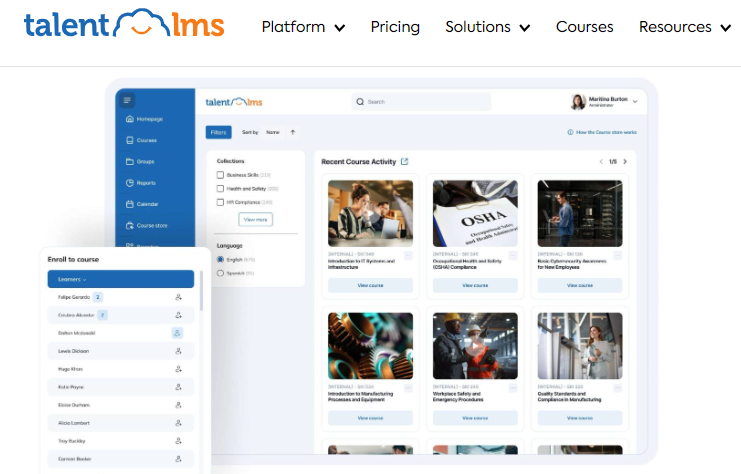741x474 pixels.
Task: Enroll Lewis Dickson with add-user icon
Action: (x=178, y=351)
